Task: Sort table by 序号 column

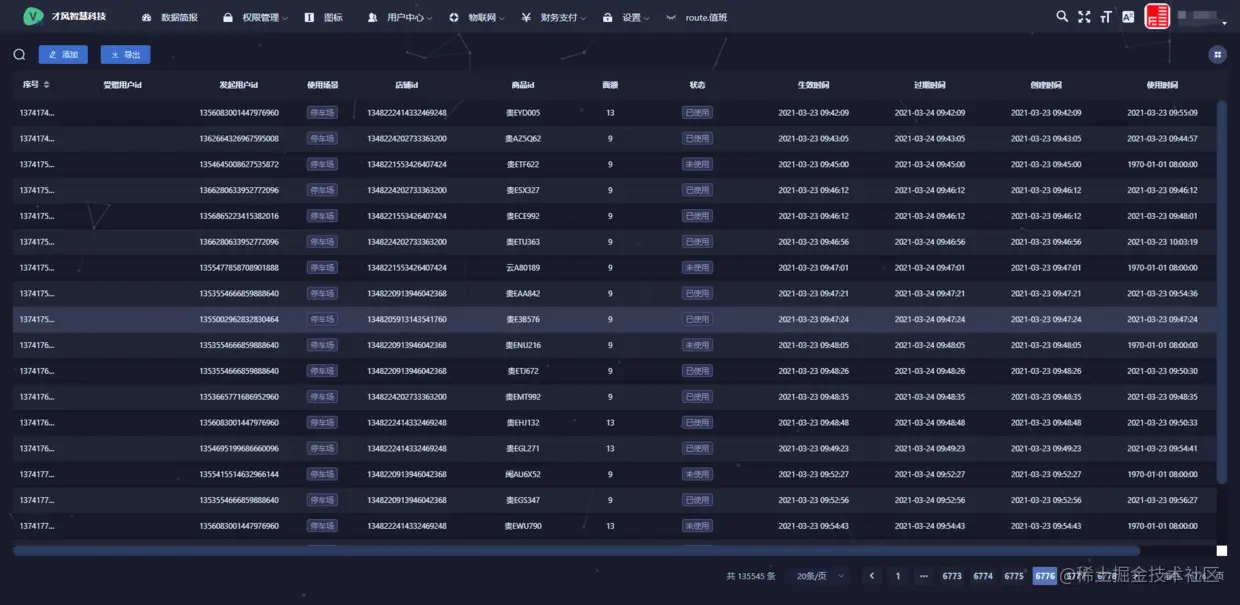Action: (36, 85)
